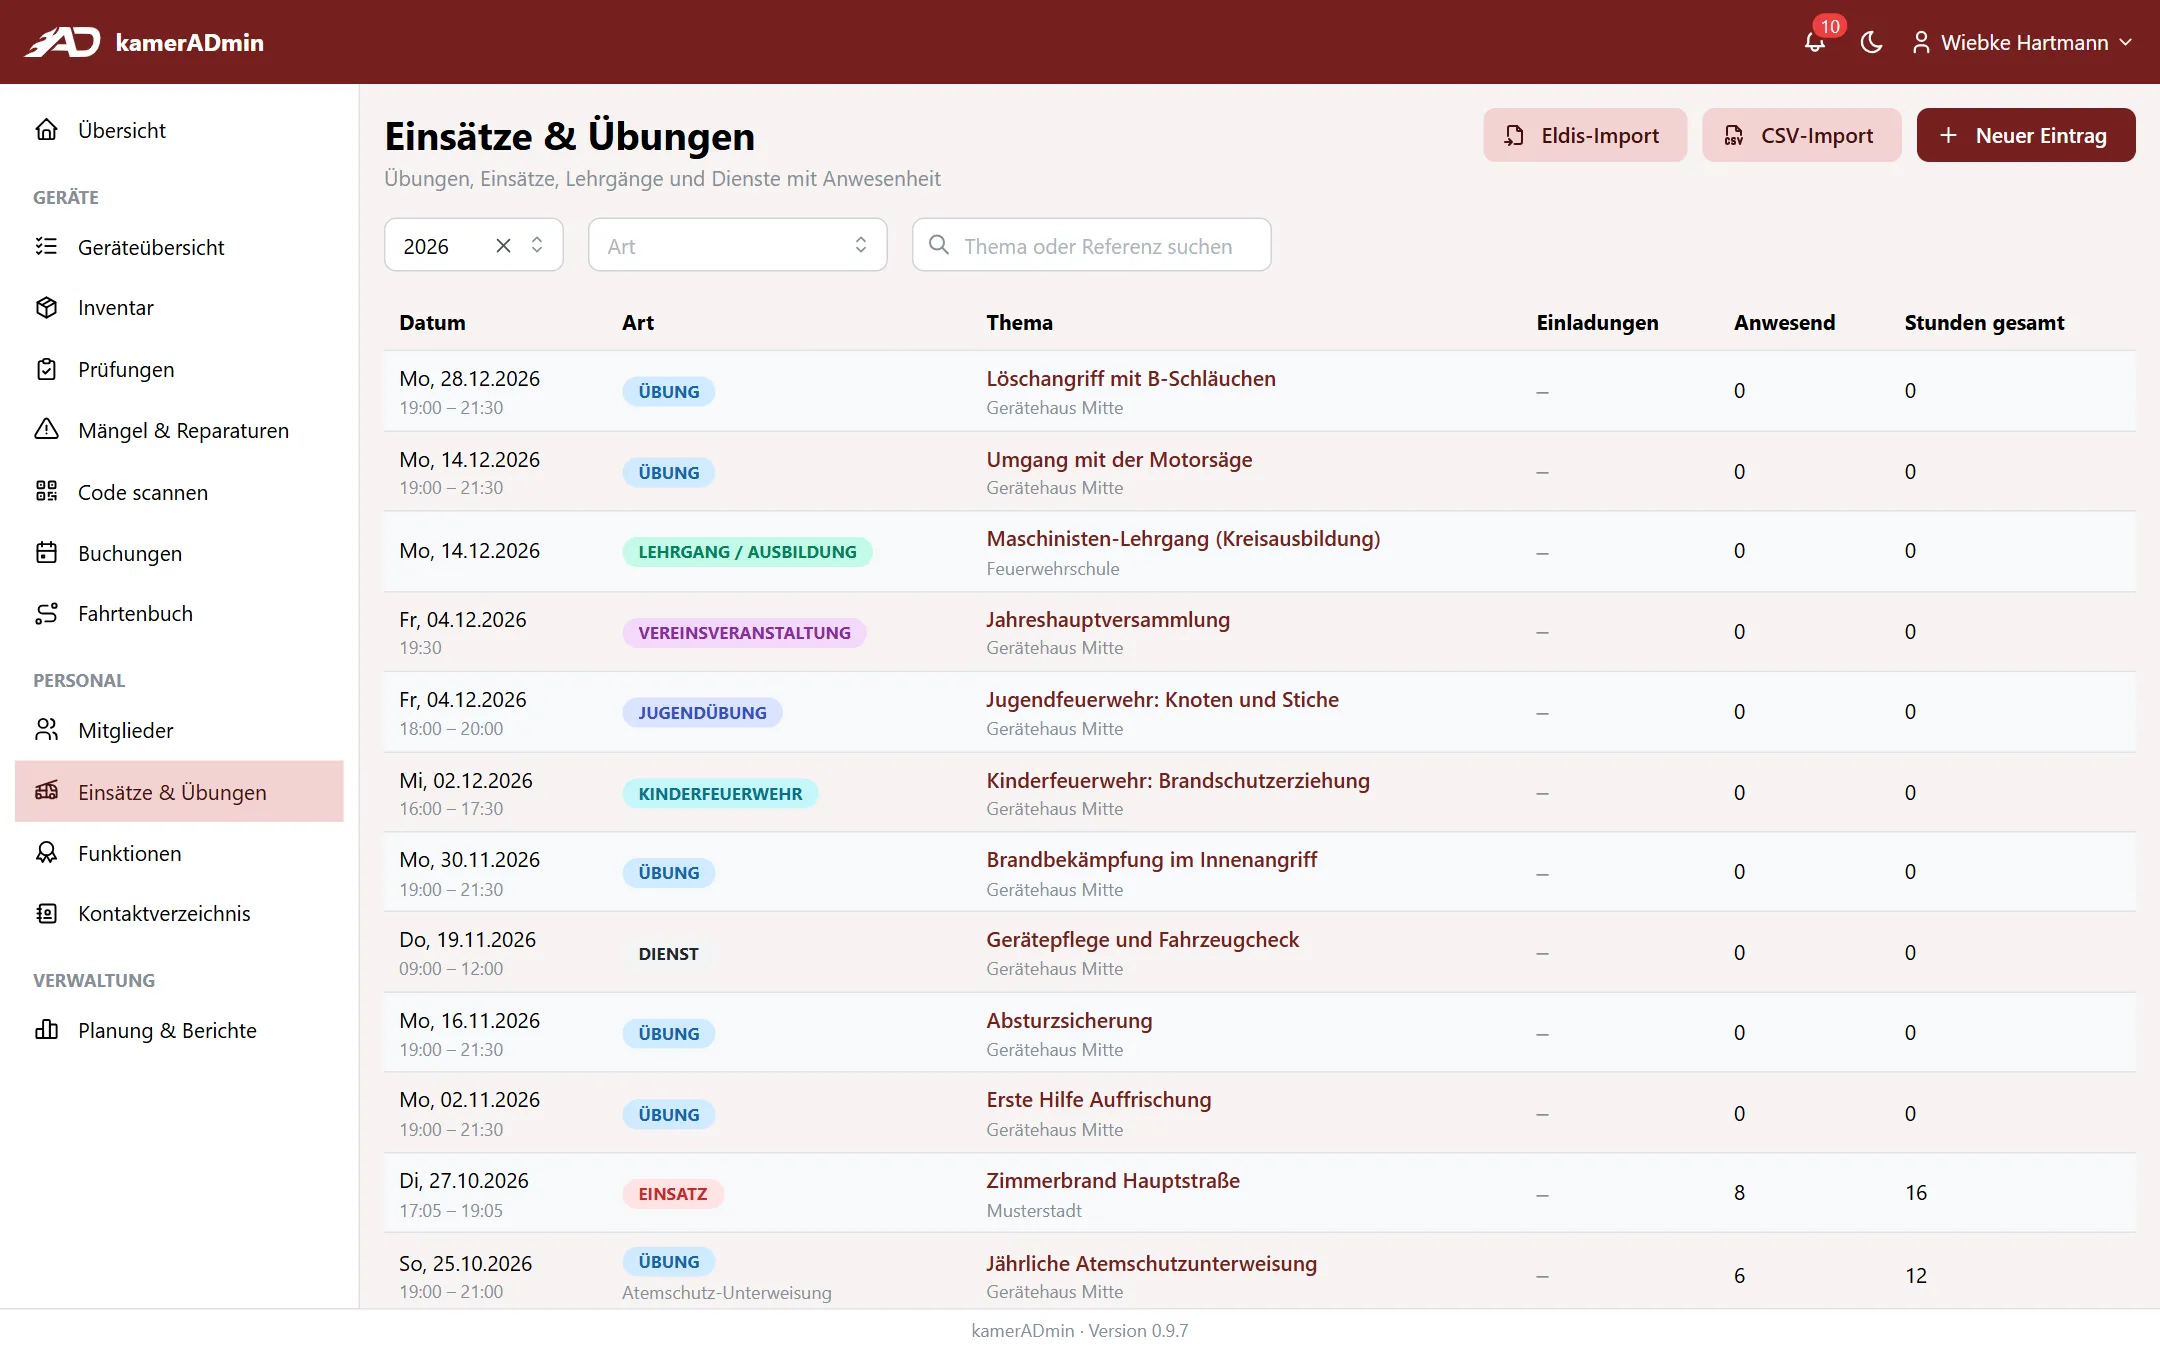Clear the 2026 year filter
Image resolution: width=2160 pixels, height=1350 pixels.
503,245
